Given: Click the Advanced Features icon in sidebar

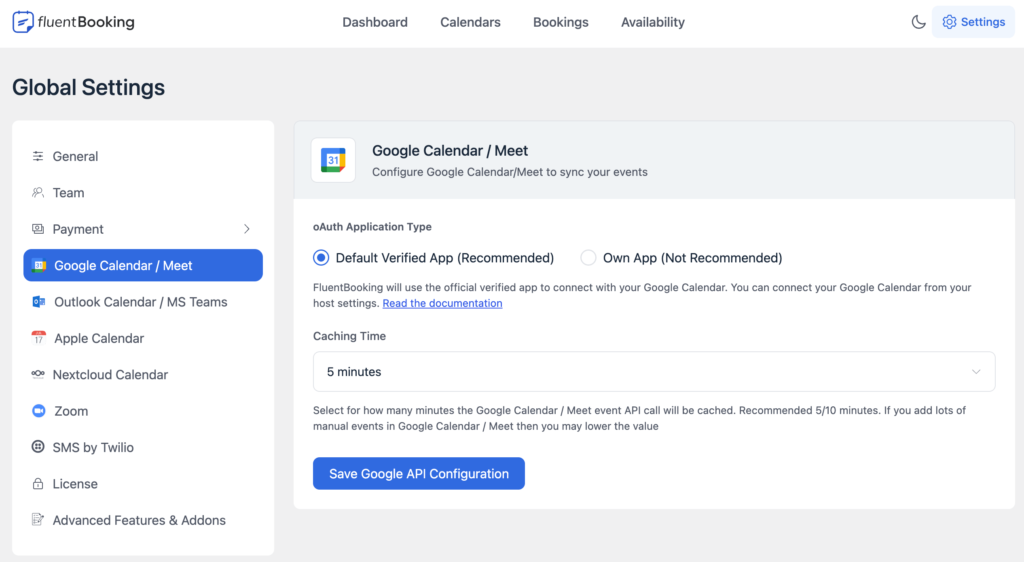Looking at the screenshot, I should click(38, 520).
